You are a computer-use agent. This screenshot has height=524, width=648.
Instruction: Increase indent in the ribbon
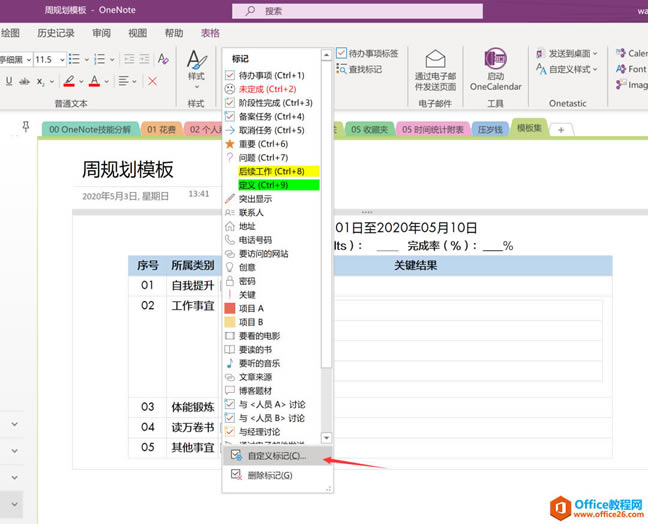(144, 59)
